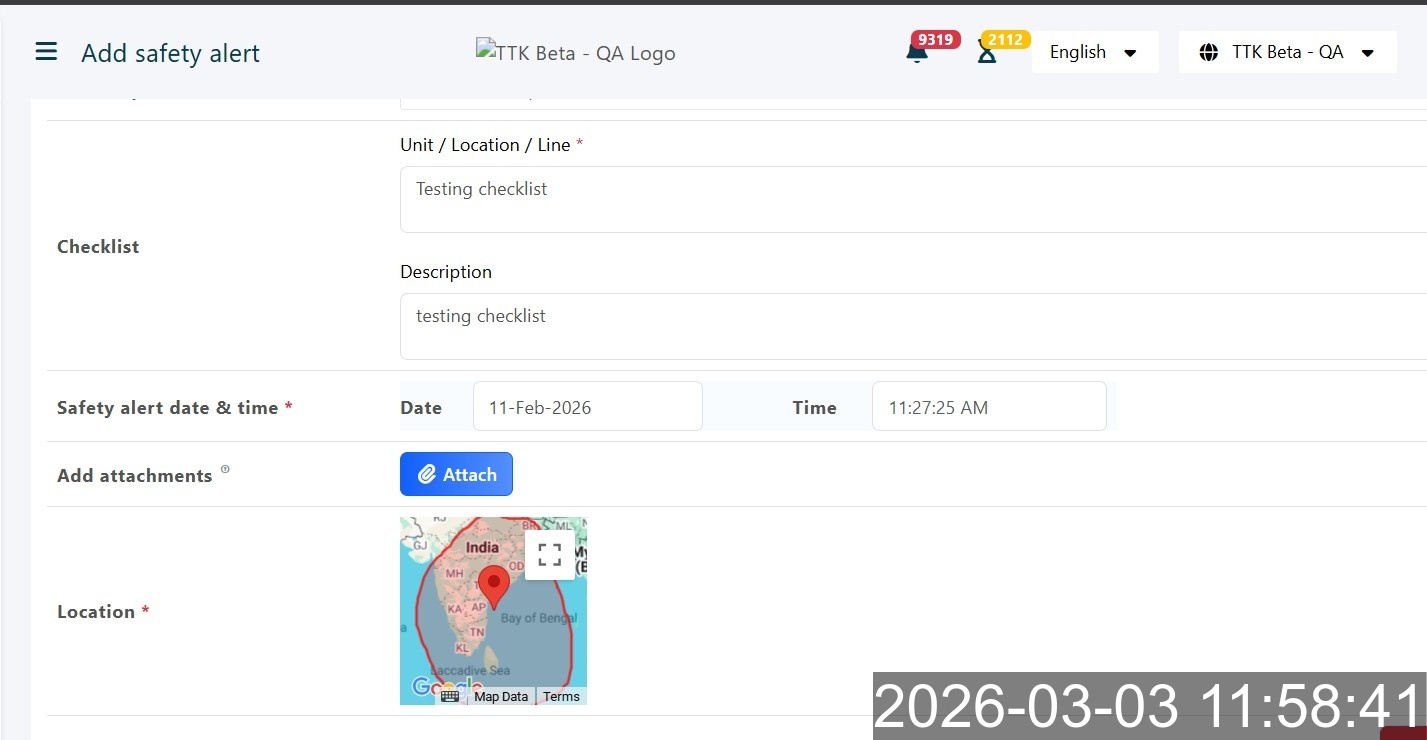The image size is (1427, 740).
Task: Open the hamburger navigation menu
Action: [46, 52]
